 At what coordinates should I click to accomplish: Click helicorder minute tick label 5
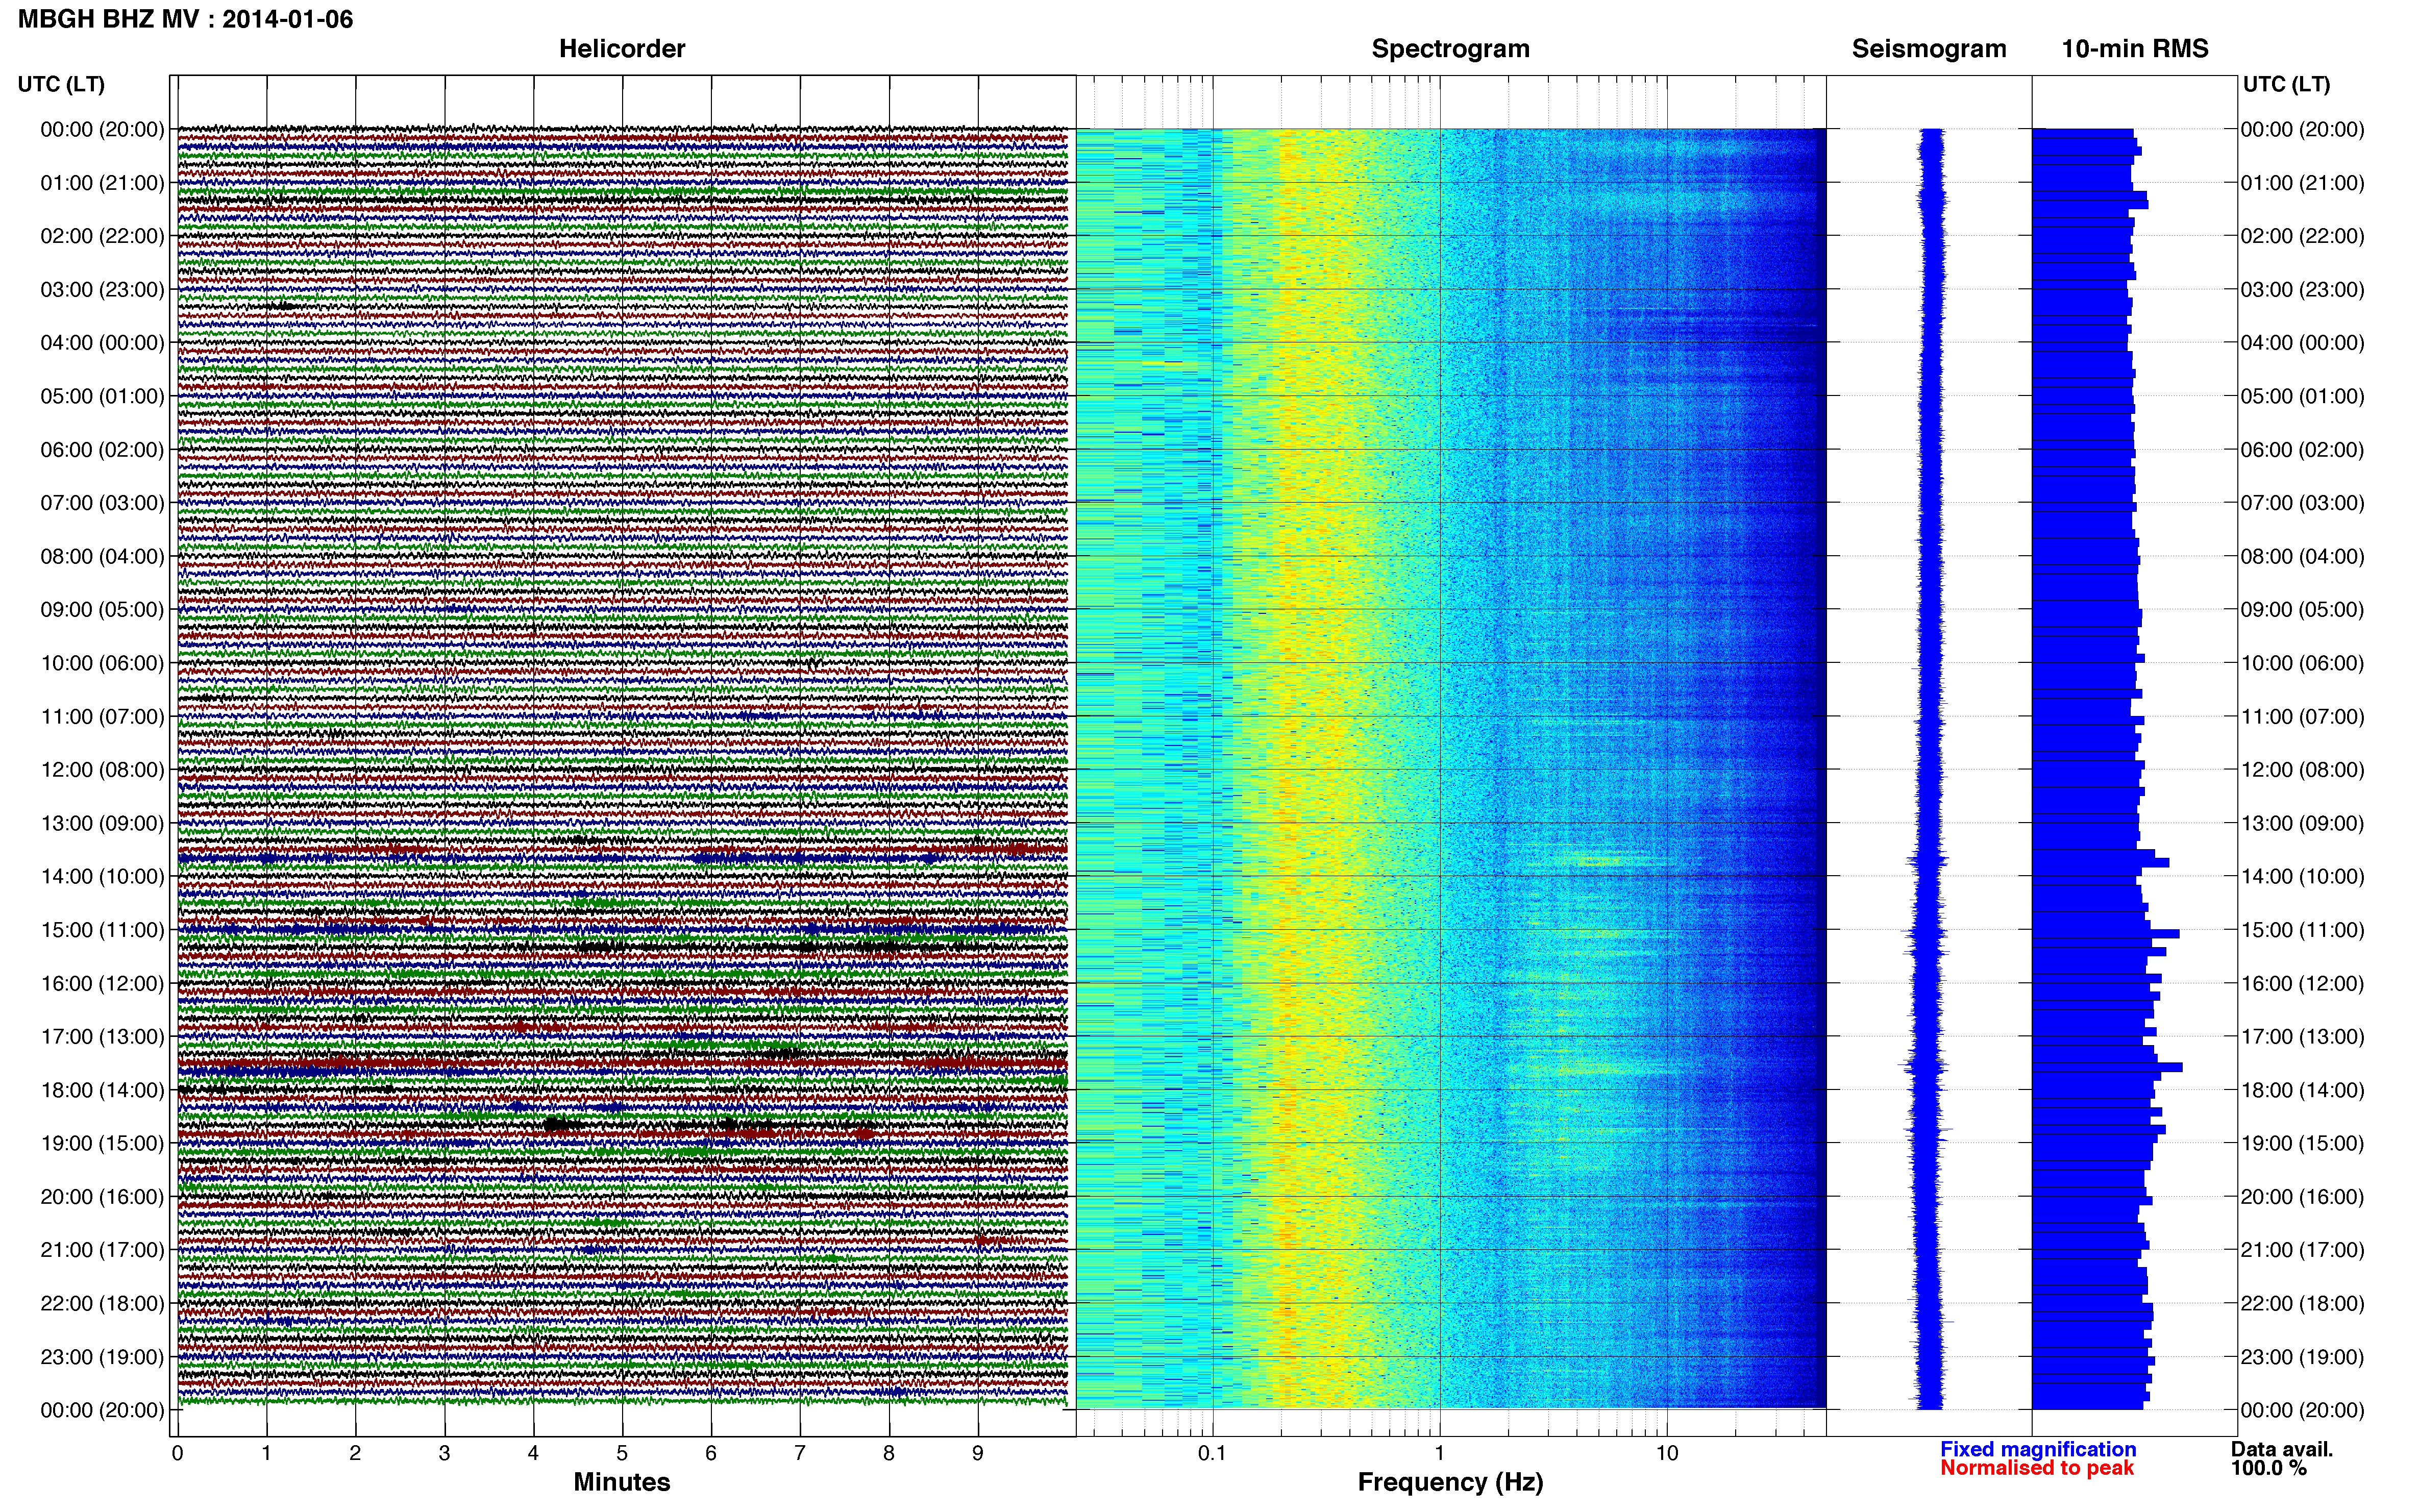(622, 1454)
